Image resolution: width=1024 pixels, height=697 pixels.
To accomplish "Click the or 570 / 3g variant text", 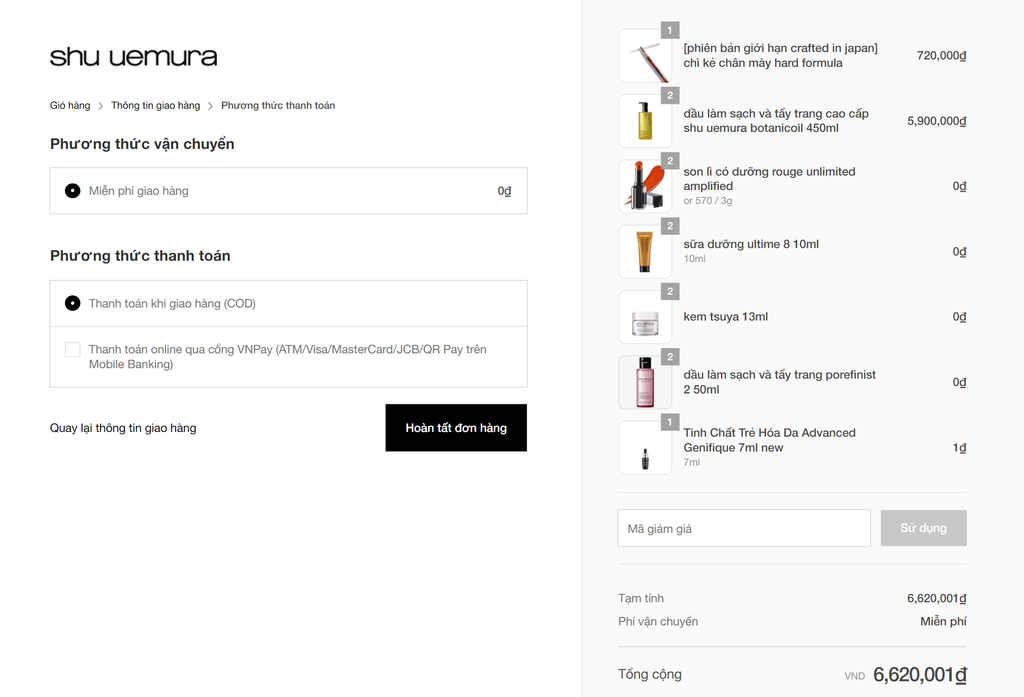I will (x=708, y=201).
